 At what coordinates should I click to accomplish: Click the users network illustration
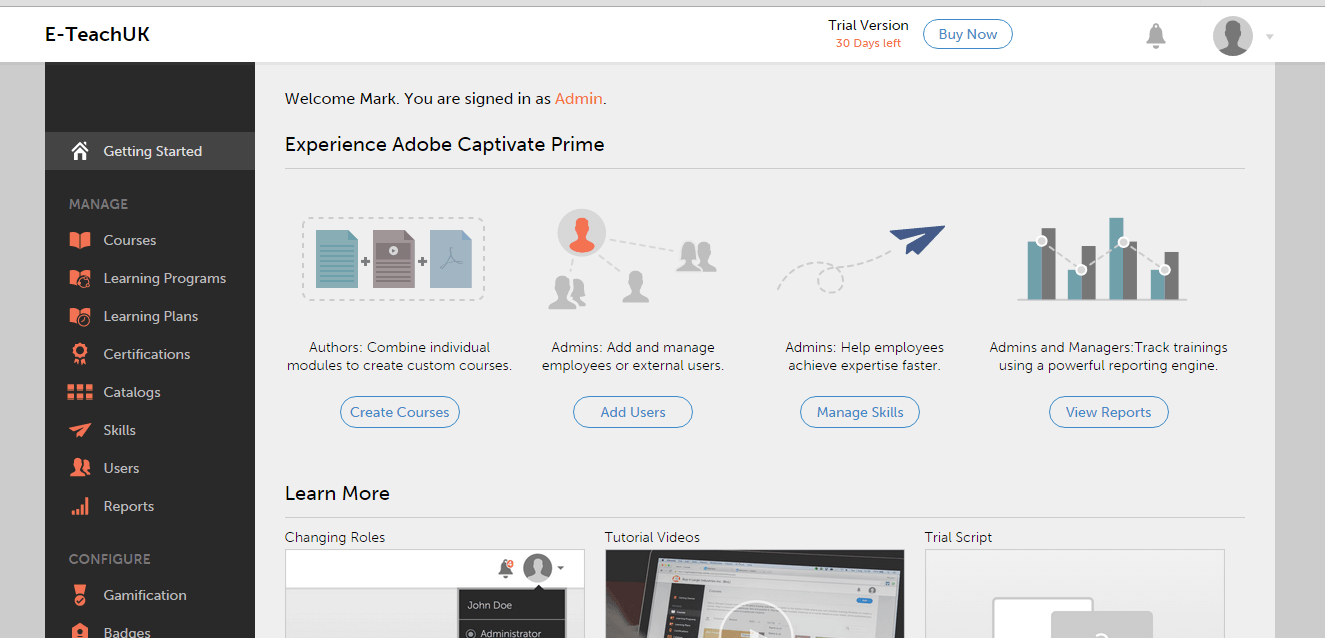[633, 258]
